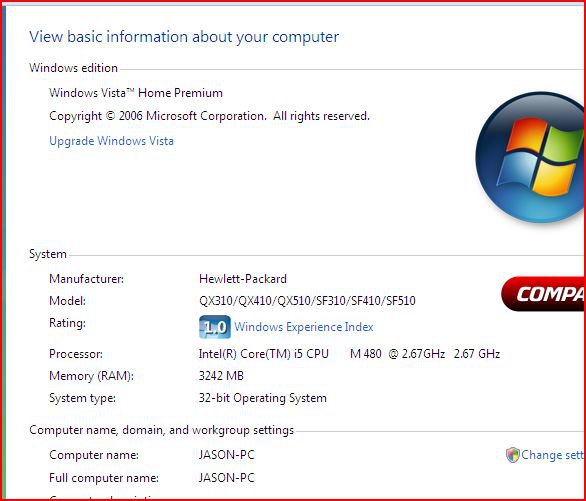Click the Change settings shield icon
This screenshot has height=501, width=586.
point(512,455)
